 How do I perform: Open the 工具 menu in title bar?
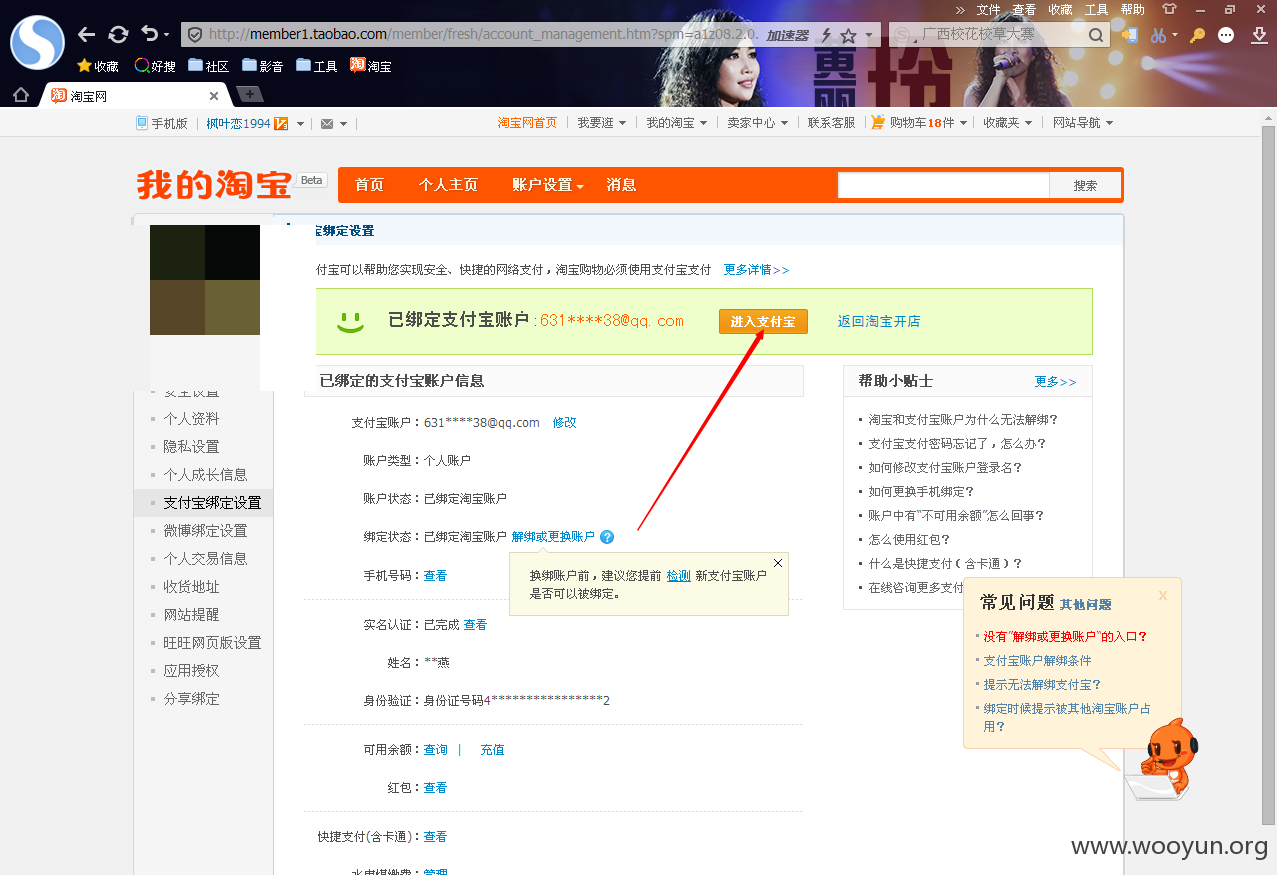(x=1097, y=9)
